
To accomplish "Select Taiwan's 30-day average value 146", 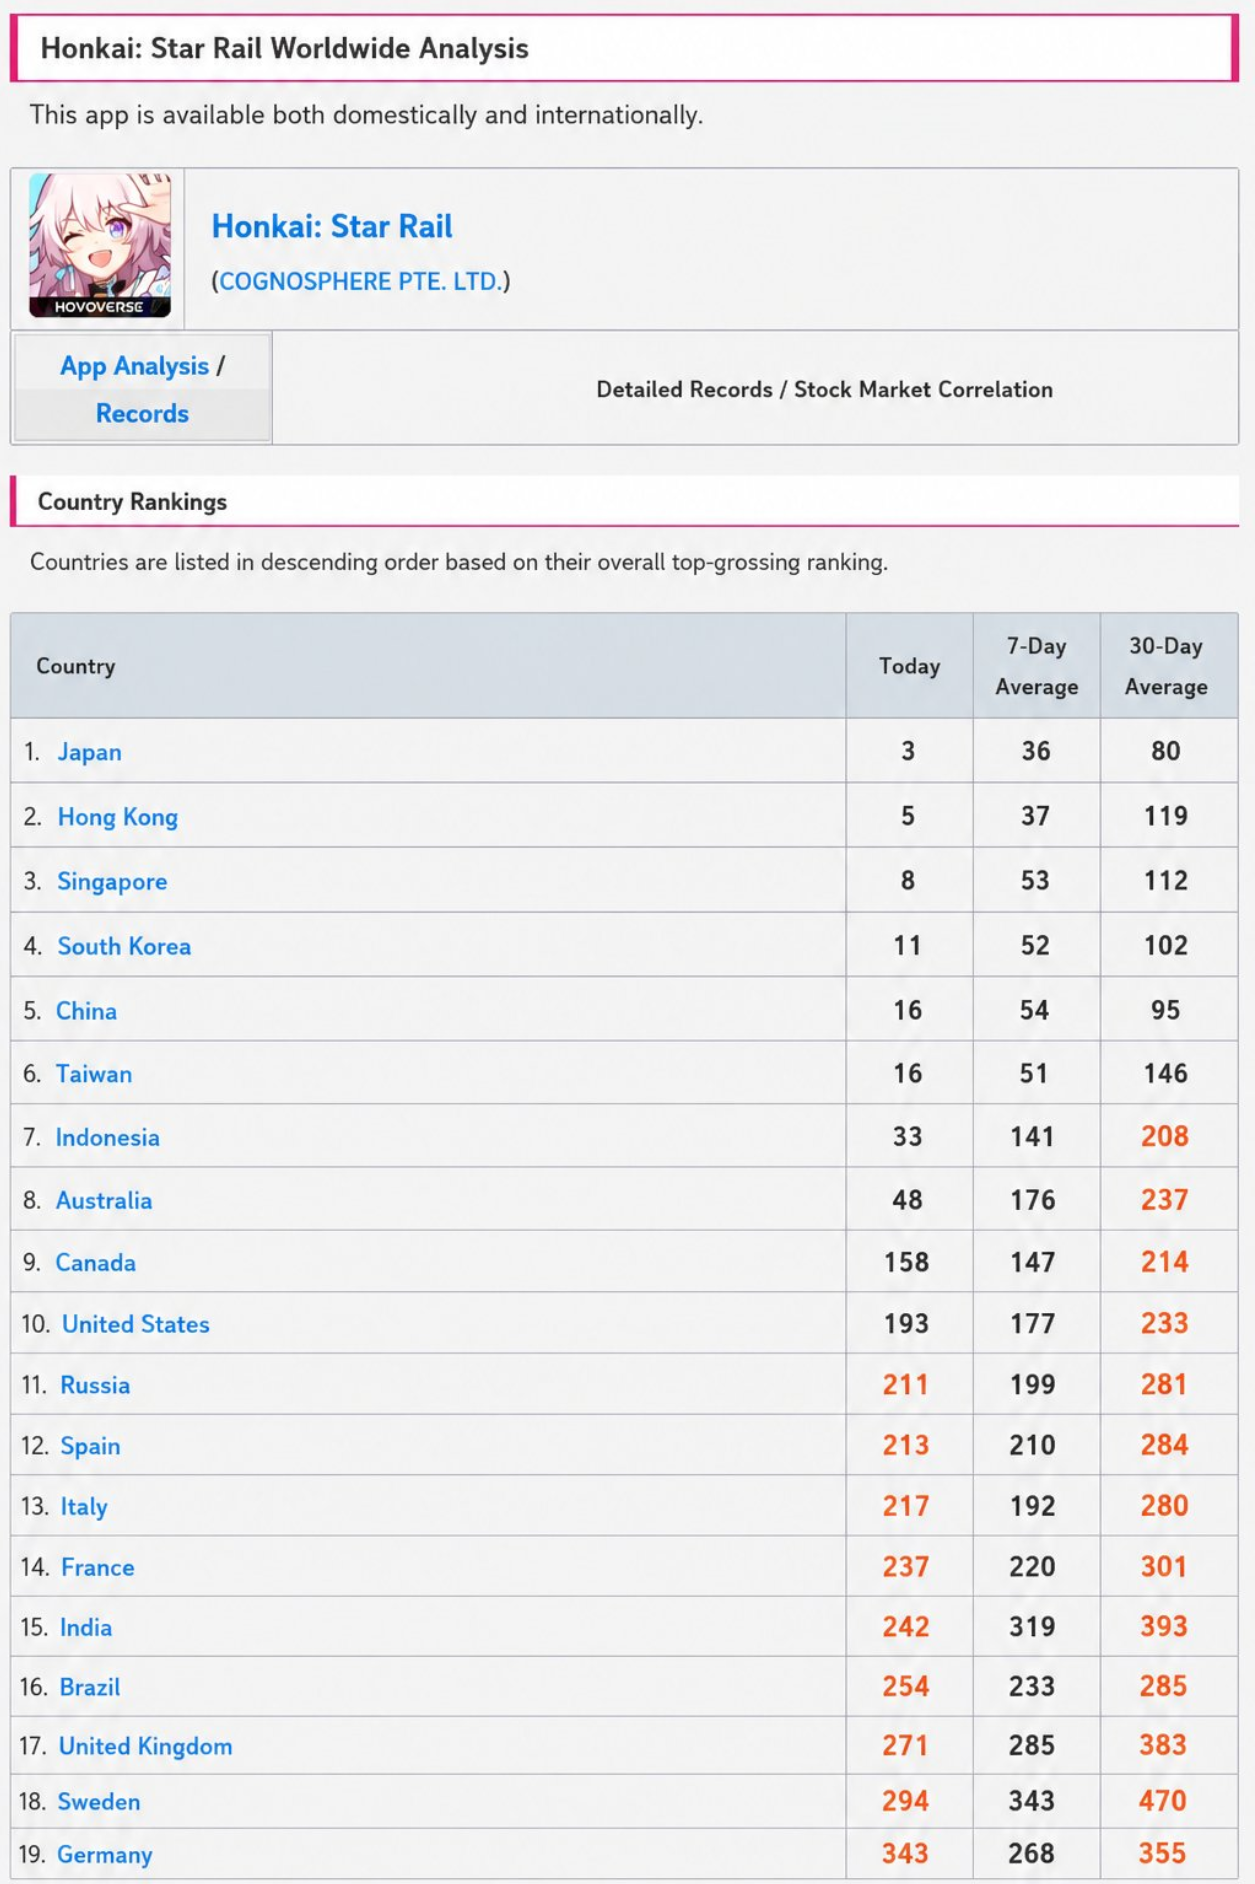I will (x=1166, y=1073).
